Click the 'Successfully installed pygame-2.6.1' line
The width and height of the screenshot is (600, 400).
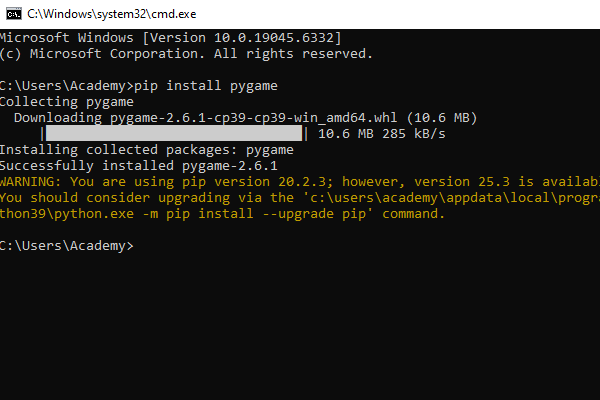coord(138,166)
